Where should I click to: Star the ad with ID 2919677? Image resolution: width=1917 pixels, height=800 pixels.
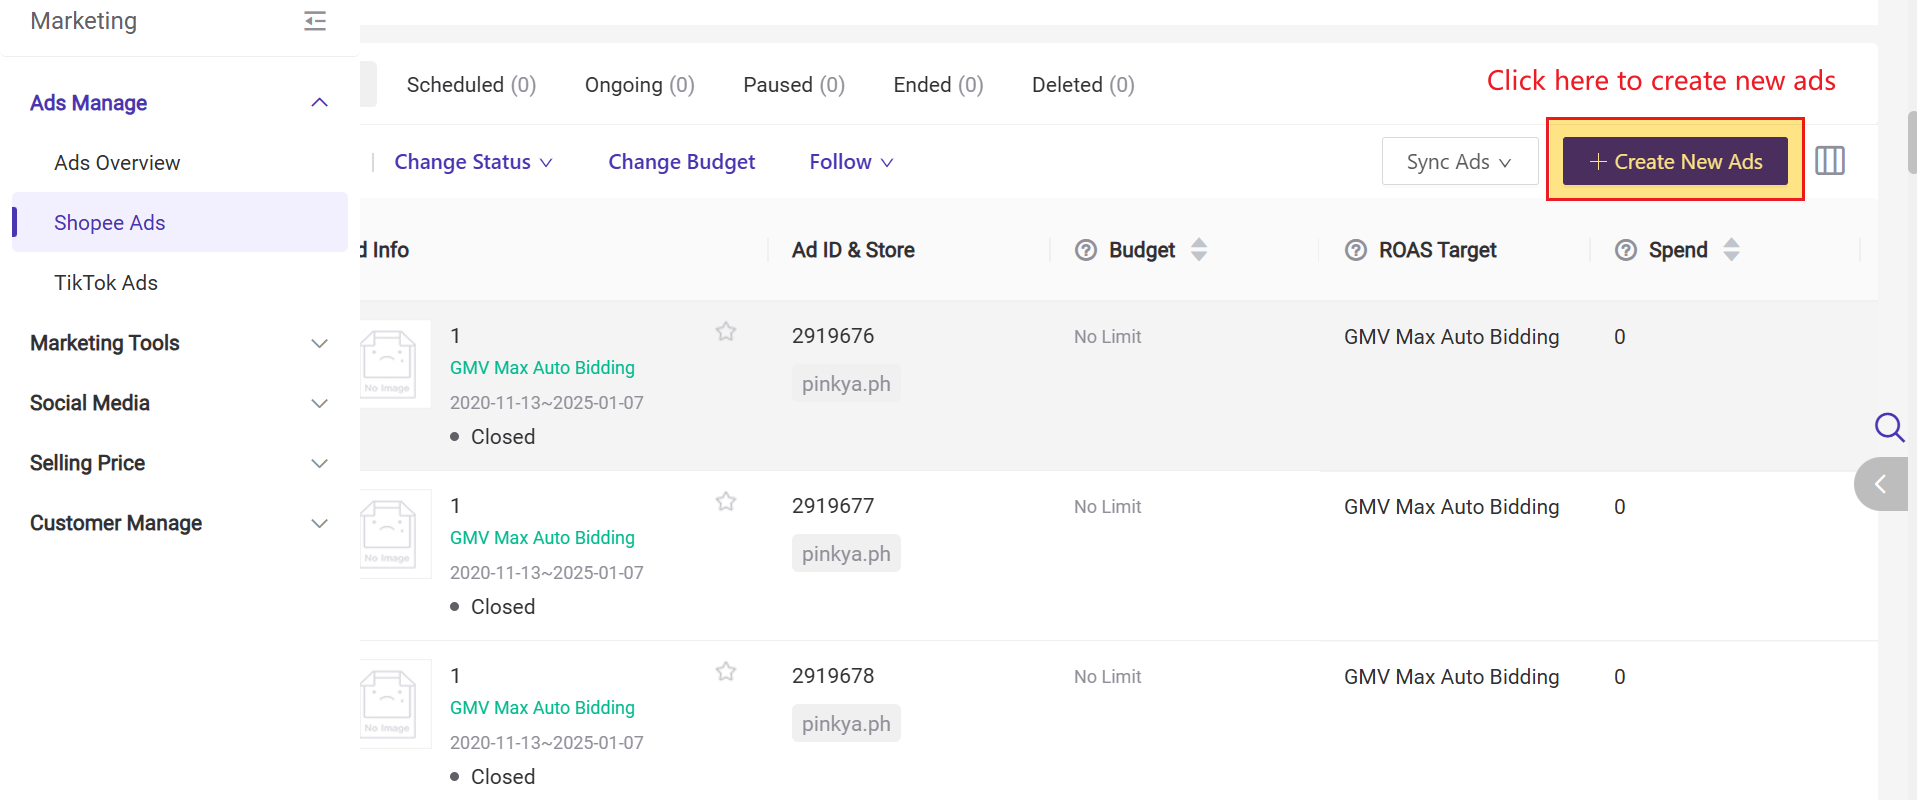726,502
